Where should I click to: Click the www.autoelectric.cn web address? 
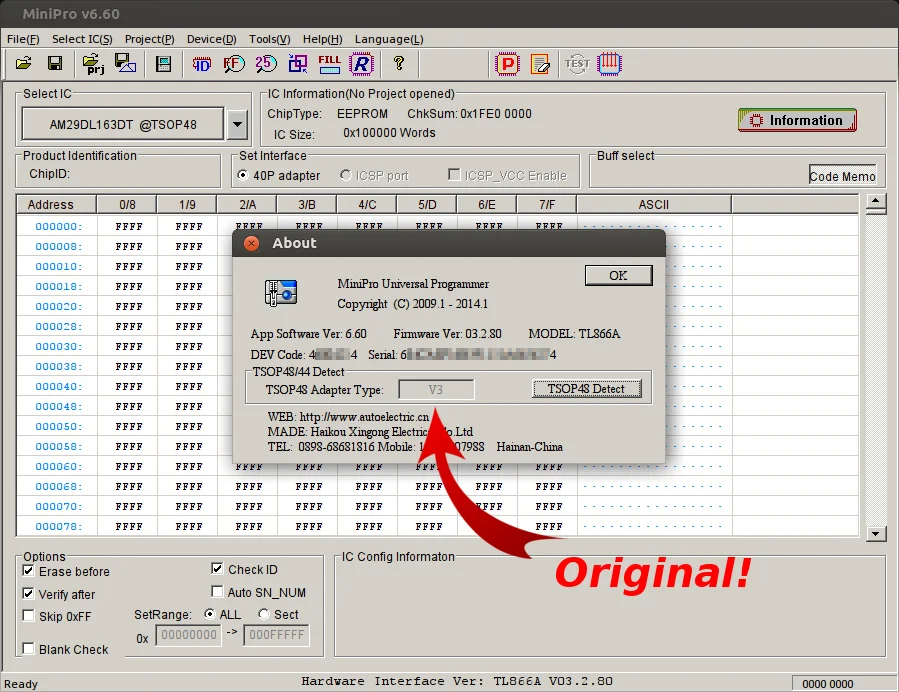[x=364, y=417]
